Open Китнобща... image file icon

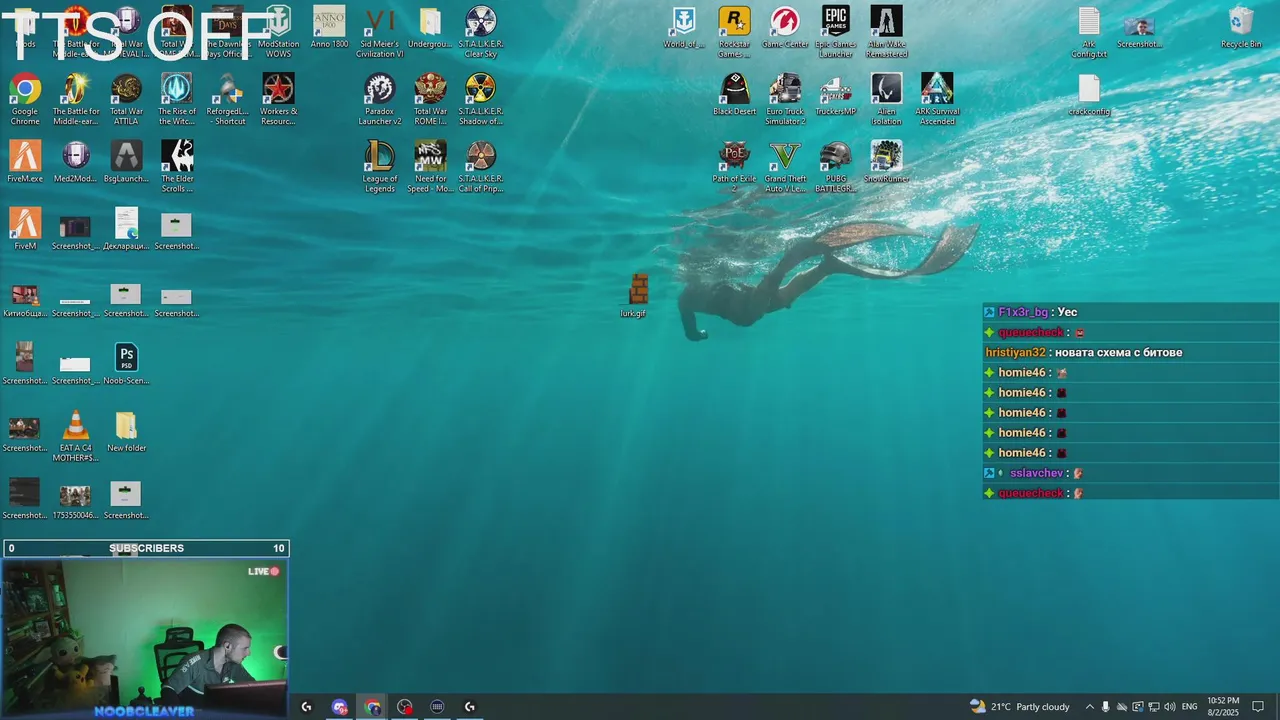click(25, 298)
